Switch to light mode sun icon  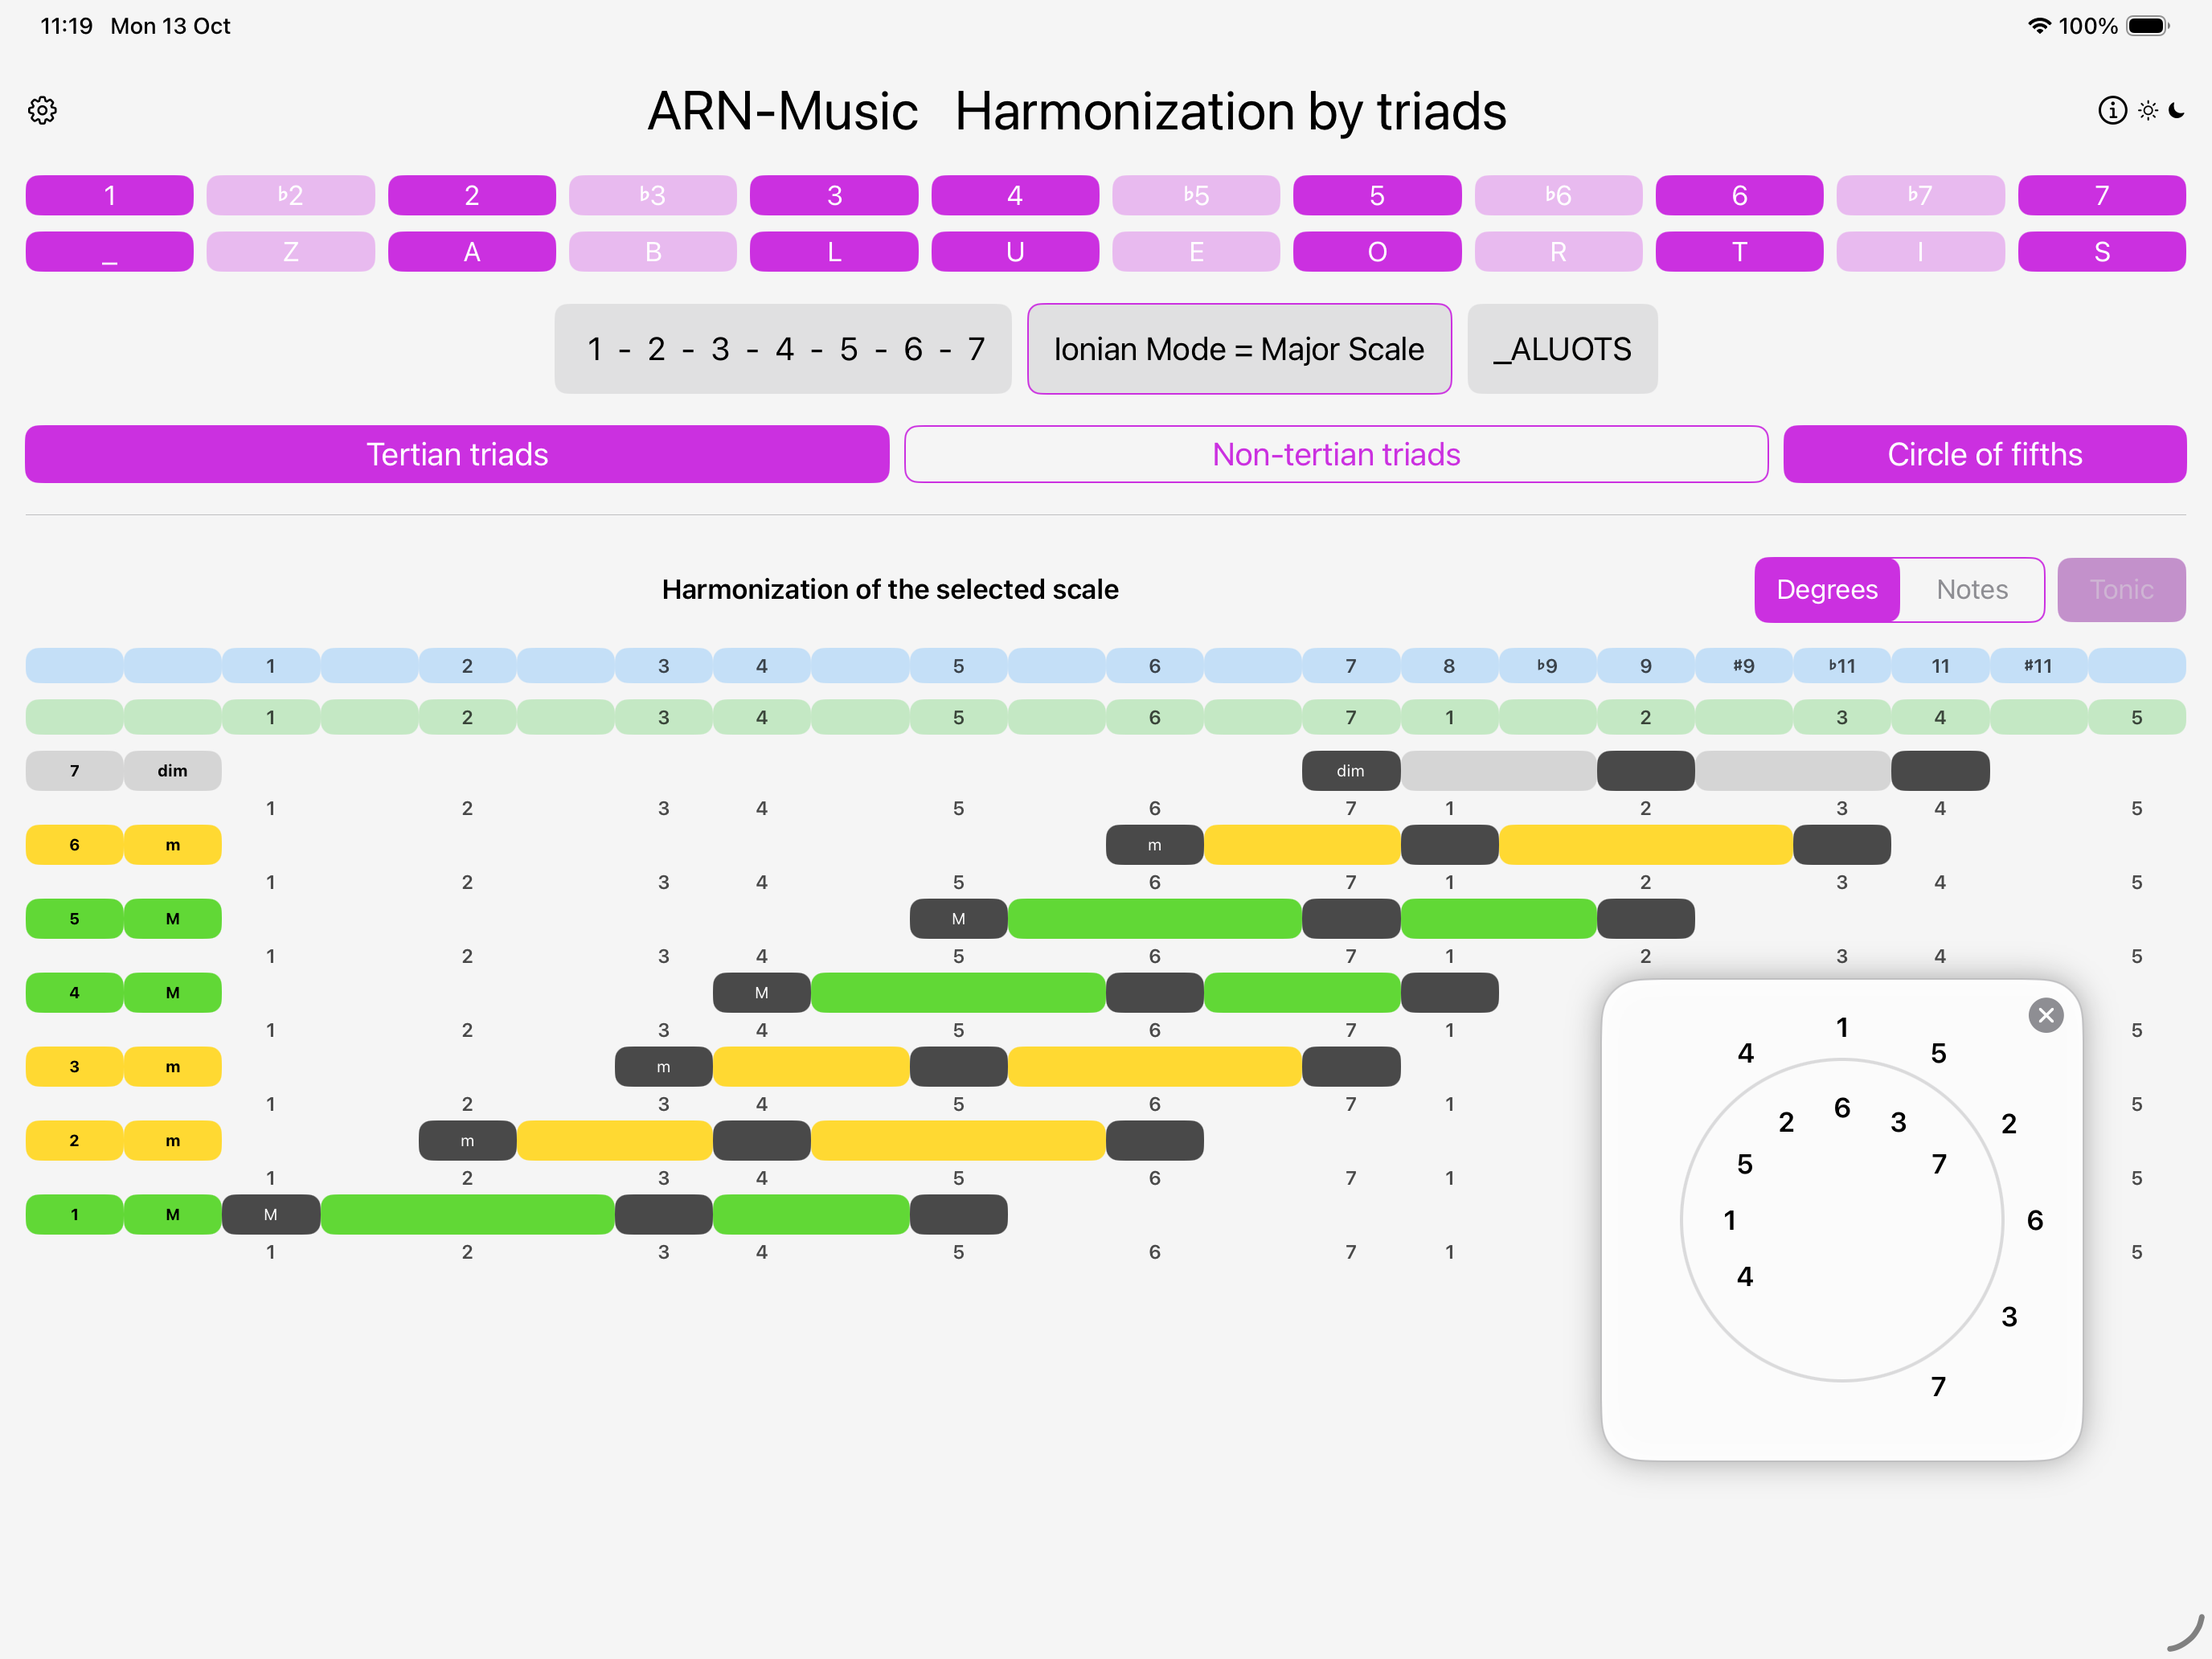click(2147, 110)
